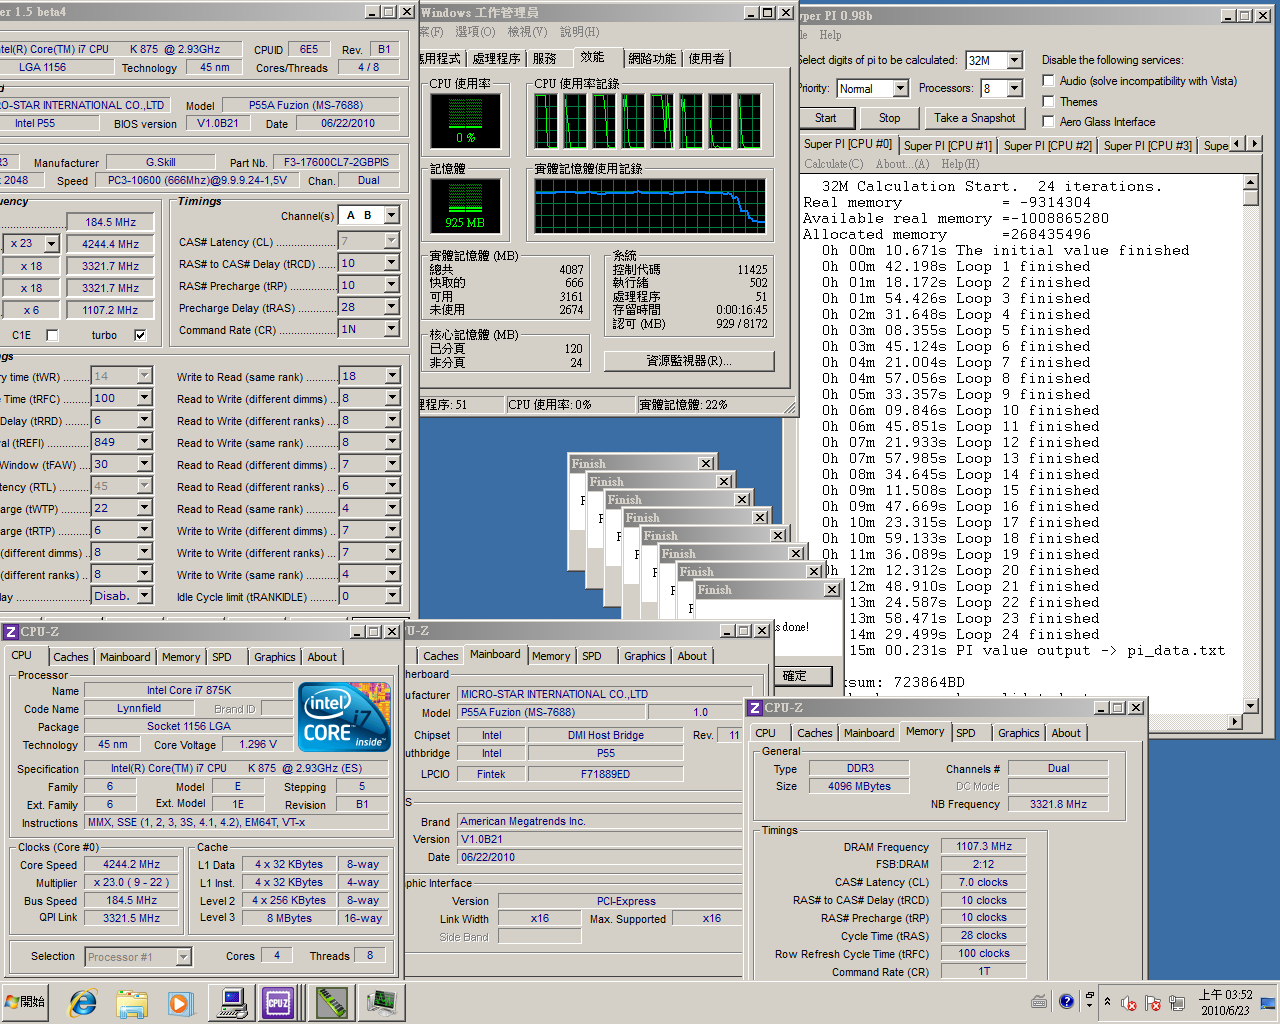The width and height of the screenshot is (1280, 1024).
Task: Click the Processor #1 selection dropdown
Action: (x=138, y=957)
